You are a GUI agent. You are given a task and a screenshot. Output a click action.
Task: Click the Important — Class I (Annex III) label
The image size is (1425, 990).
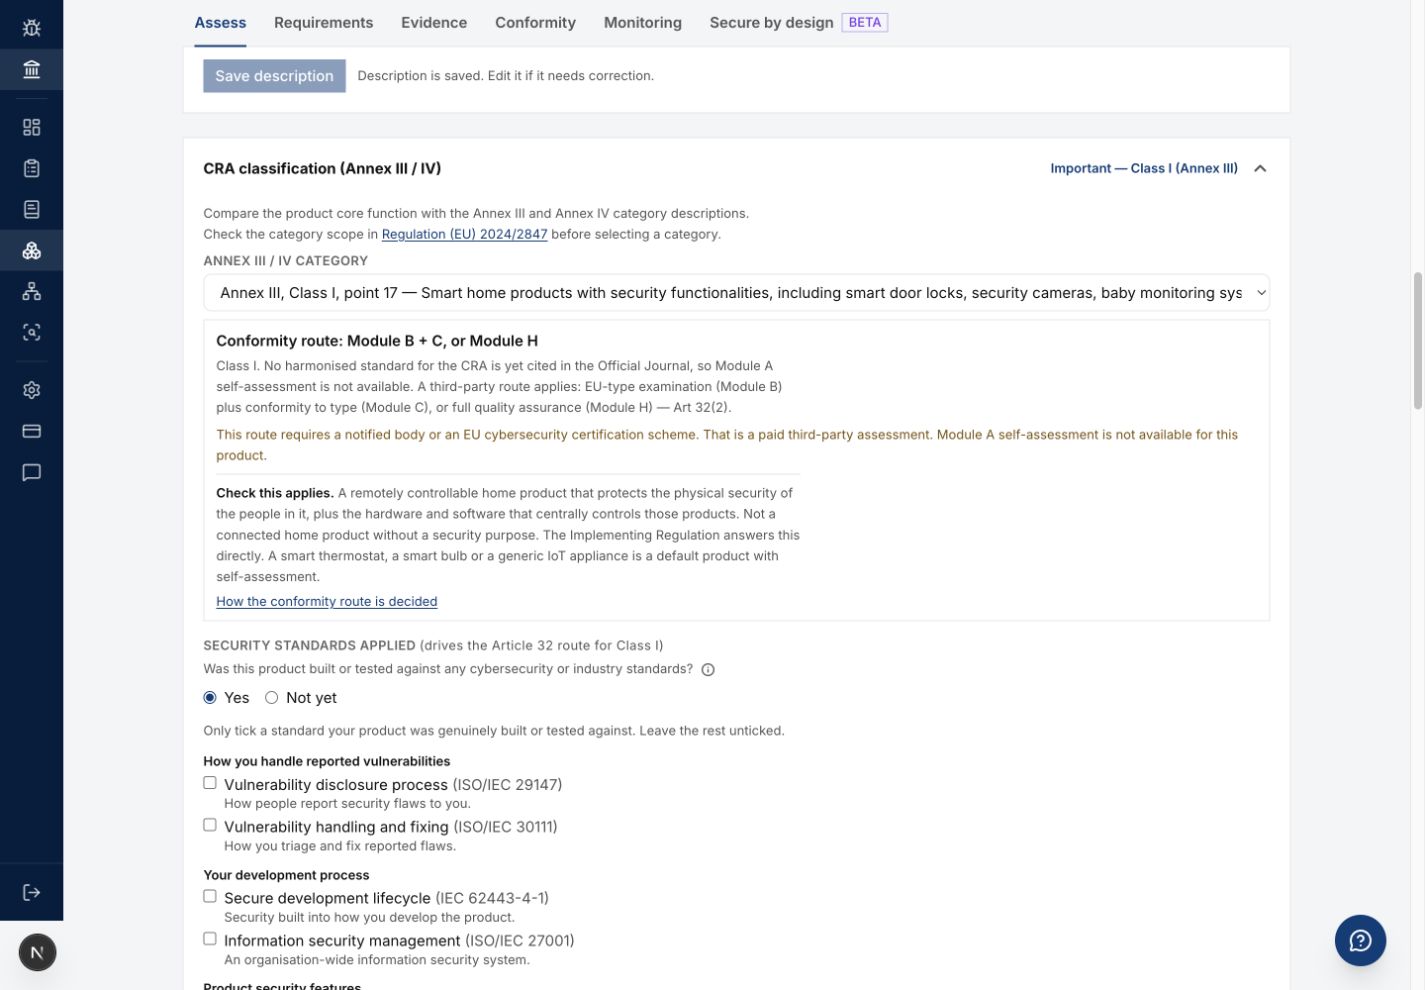[1144, 168]
